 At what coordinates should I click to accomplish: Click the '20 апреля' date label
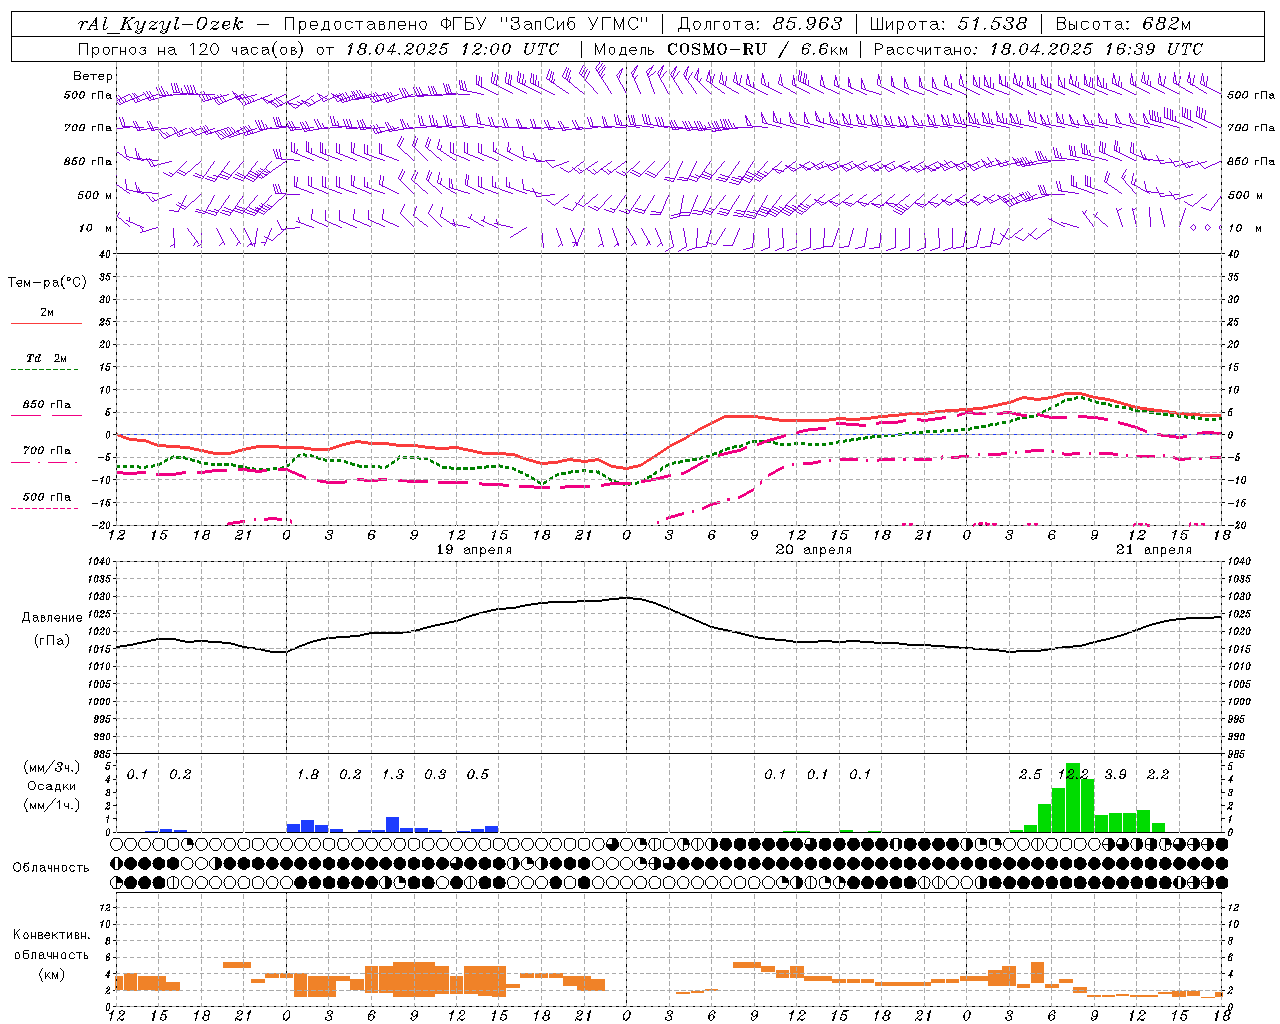click(x=814, y=550)
